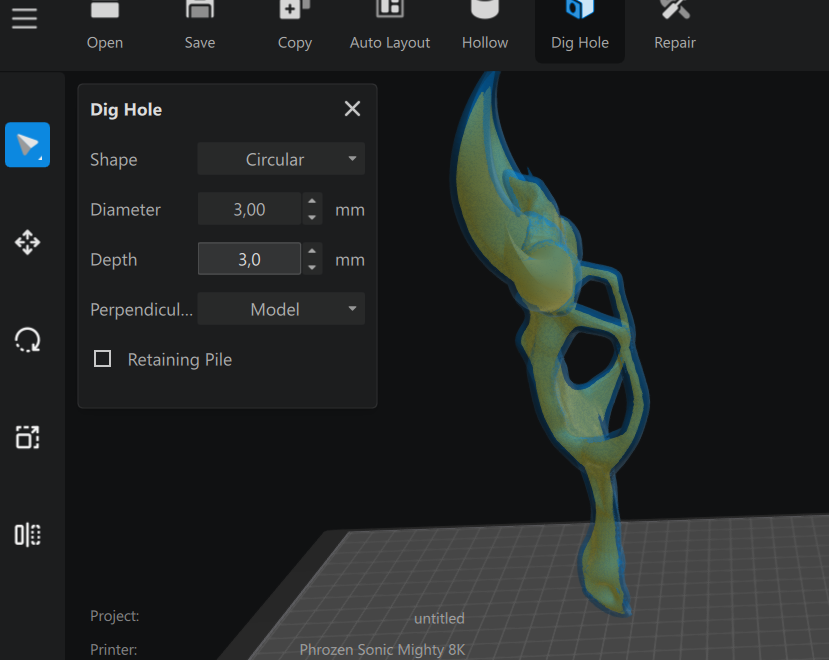This screenshot has width=829, height=660.
Task: Run Auto Layout on the plate
Action: (x=390, y=26)
